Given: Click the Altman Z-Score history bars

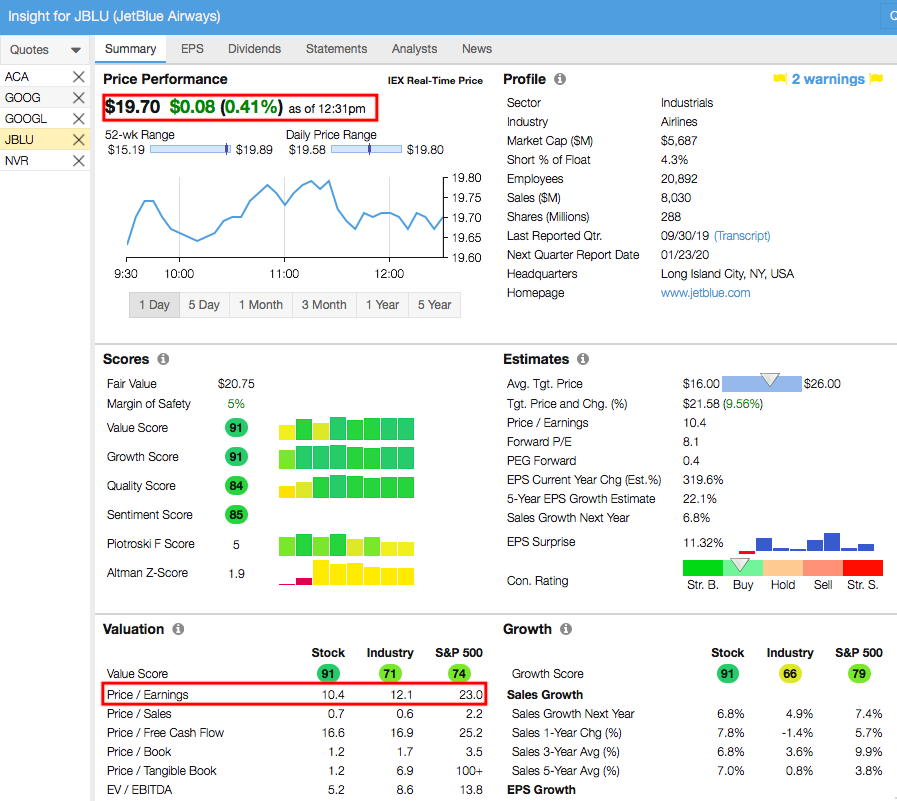Looking at the screenshot, I should click(346, 573).
